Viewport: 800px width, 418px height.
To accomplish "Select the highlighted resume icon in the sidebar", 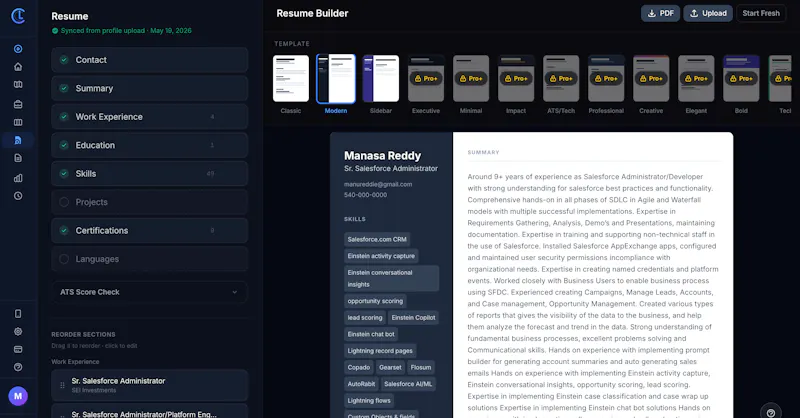I will (x=18, y=140).
